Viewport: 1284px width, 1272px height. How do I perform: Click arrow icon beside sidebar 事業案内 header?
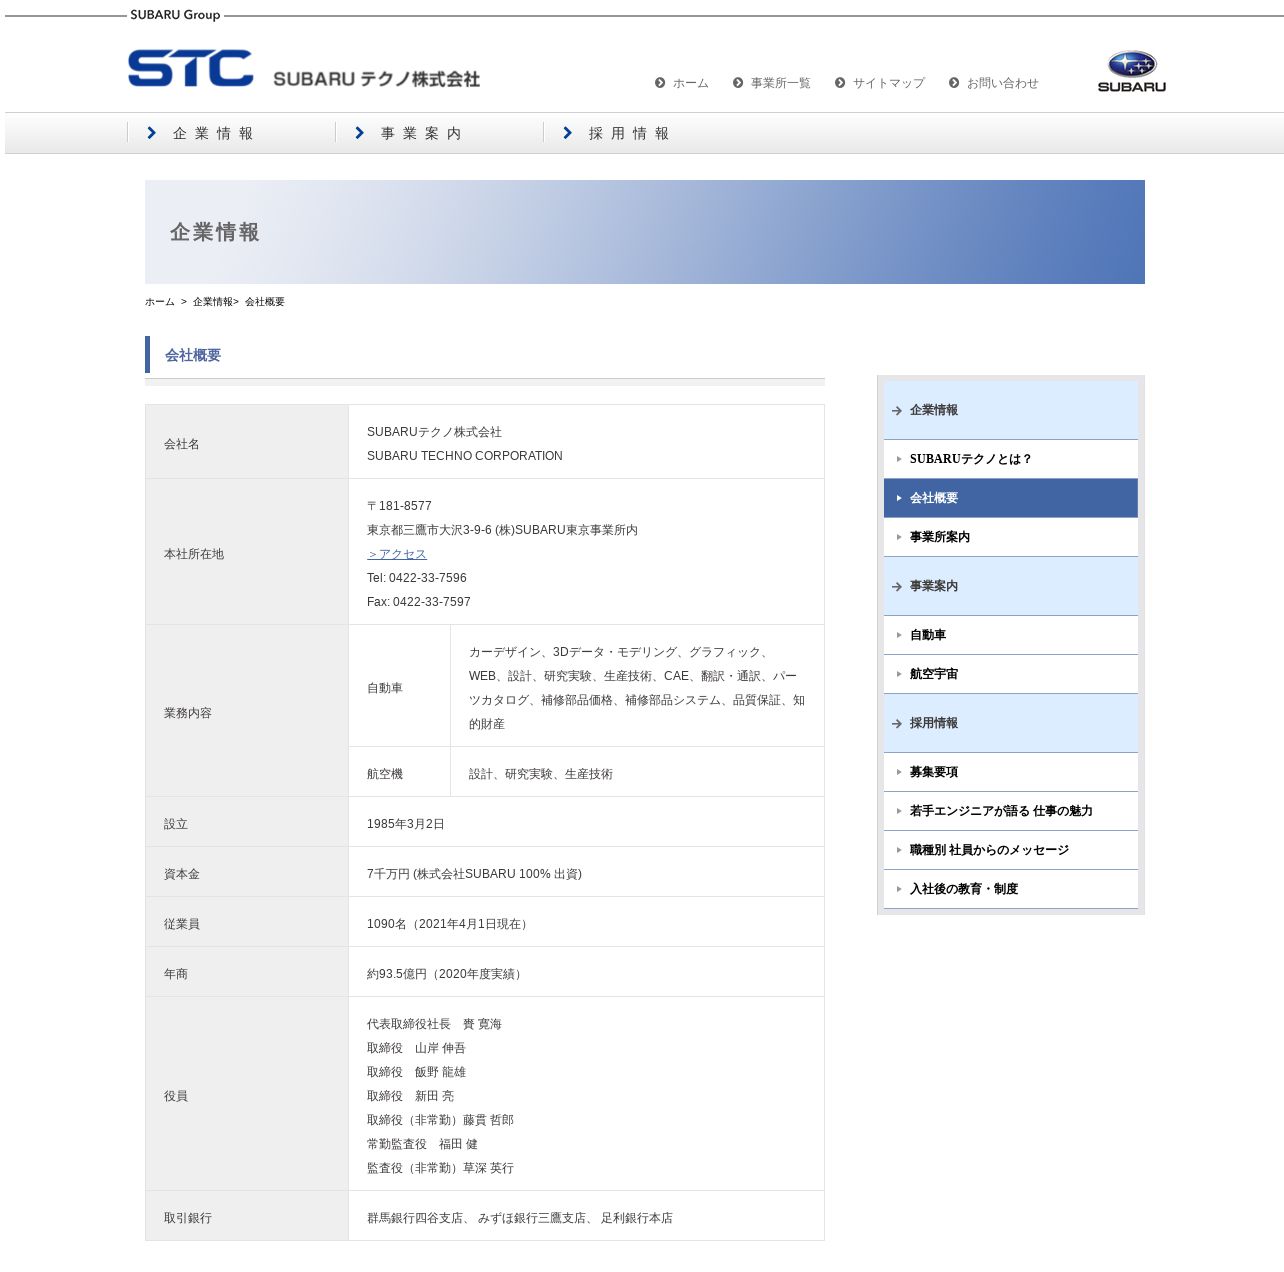pyautogui.click(x=897, y=586)
